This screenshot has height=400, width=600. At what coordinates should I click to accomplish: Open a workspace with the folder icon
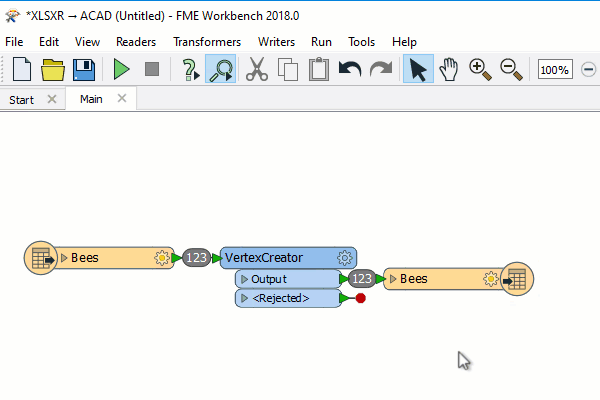(x=52, y=70)
